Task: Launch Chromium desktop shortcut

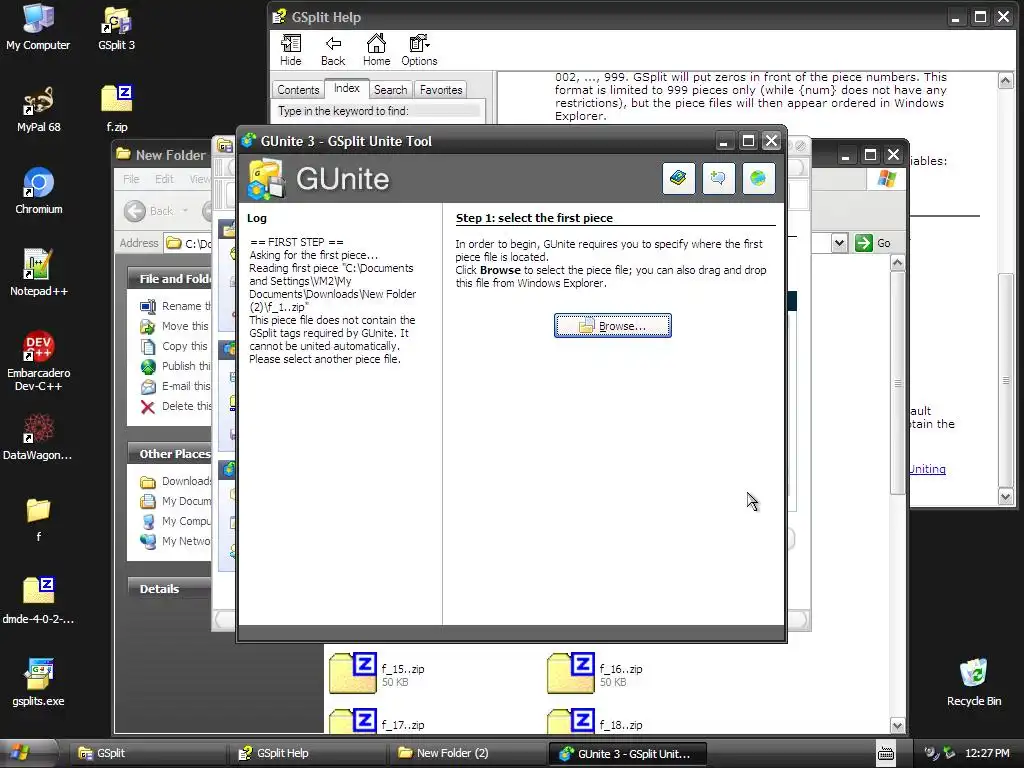Action: 39,192
